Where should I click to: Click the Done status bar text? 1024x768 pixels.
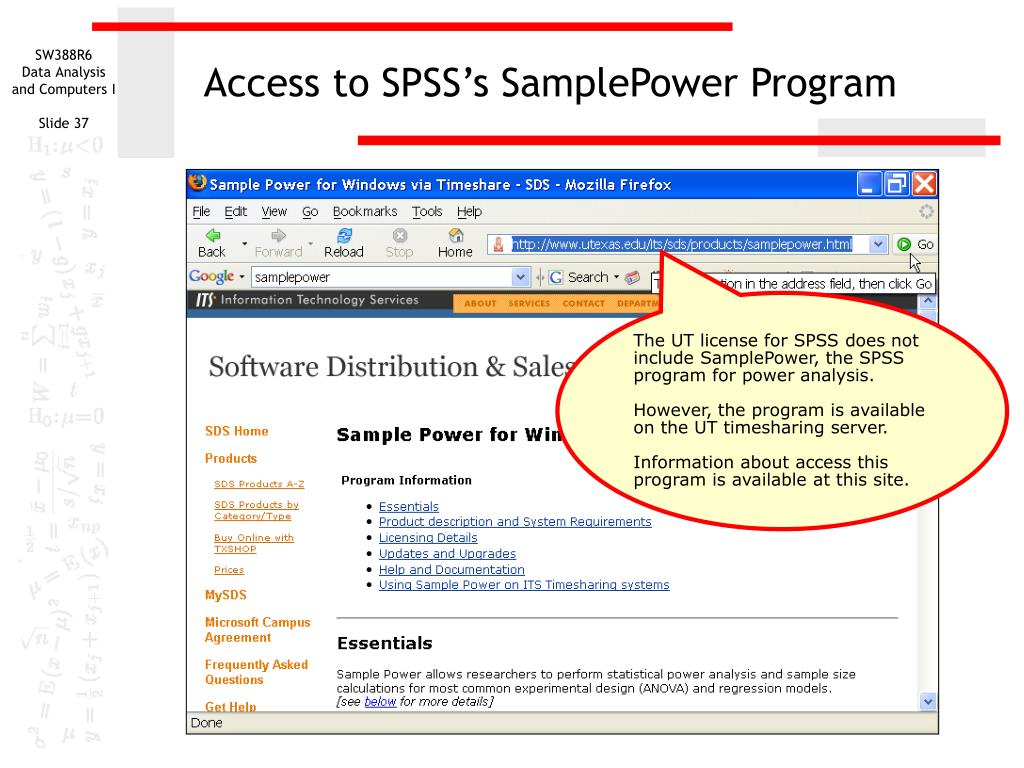click(206, 723)
